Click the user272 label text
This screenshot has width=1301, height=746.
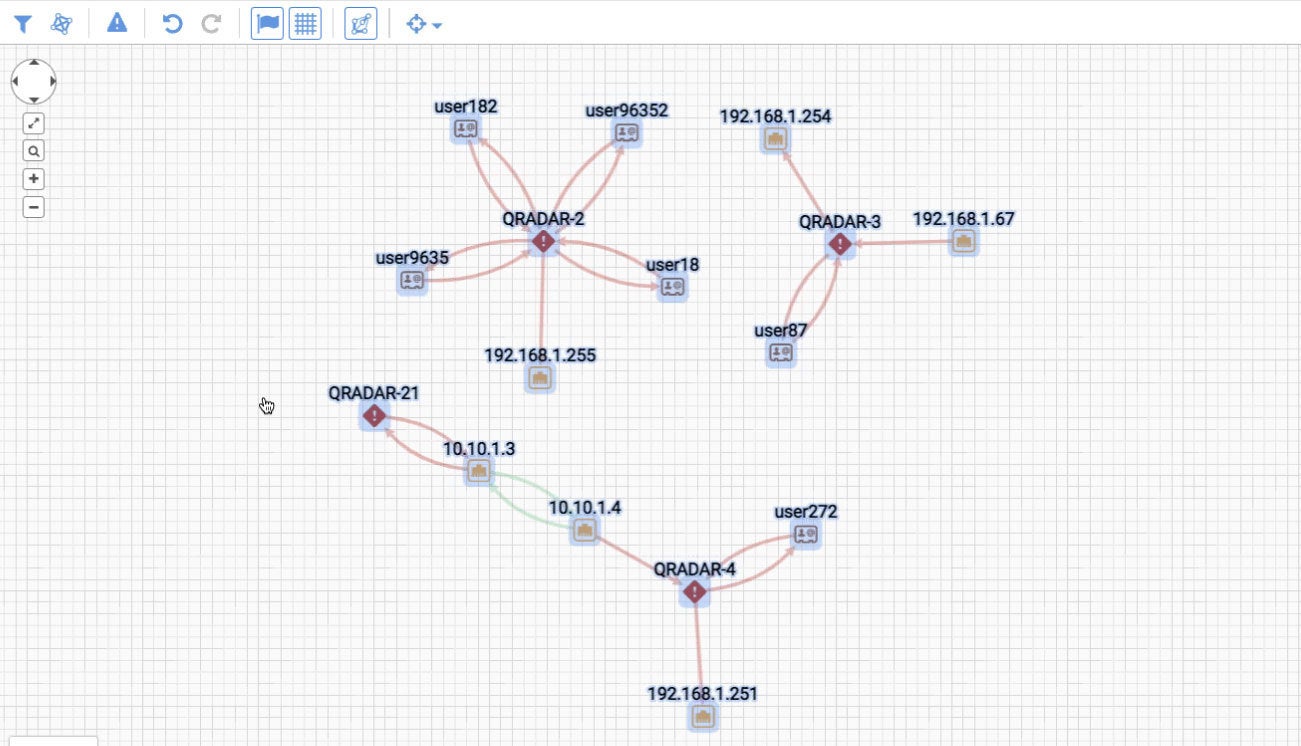pyautogui.click(x=806, y=512)
